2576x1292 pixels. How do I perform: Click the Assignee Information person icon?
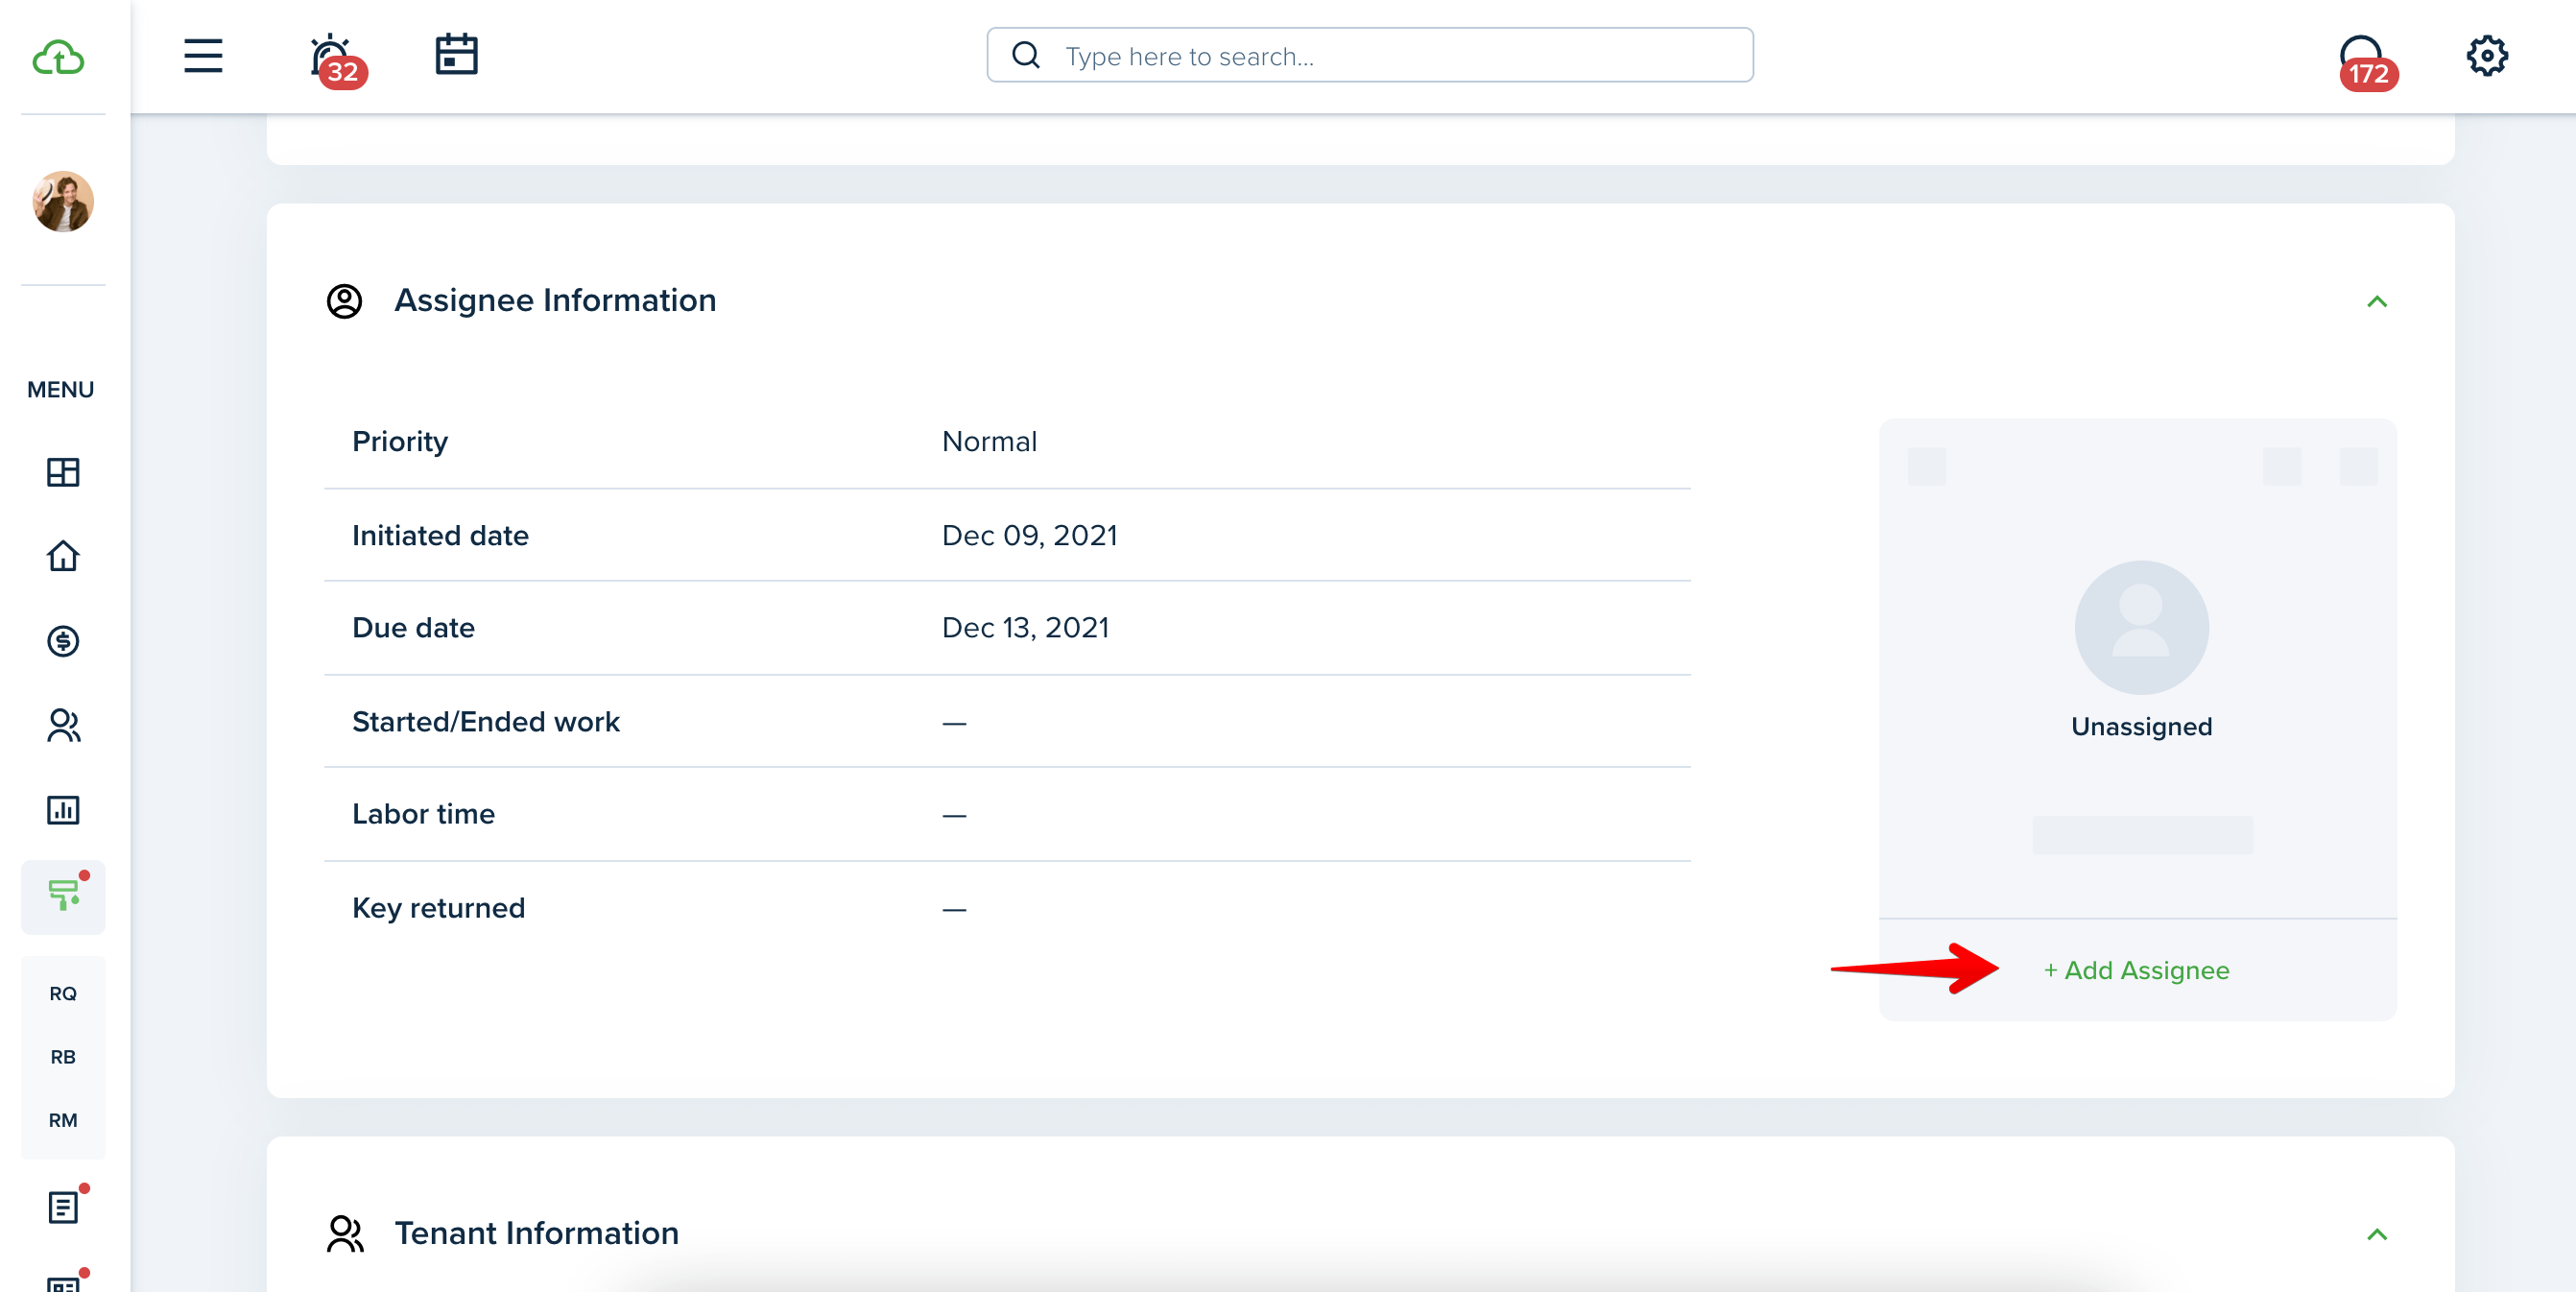[x=344, y=301]
